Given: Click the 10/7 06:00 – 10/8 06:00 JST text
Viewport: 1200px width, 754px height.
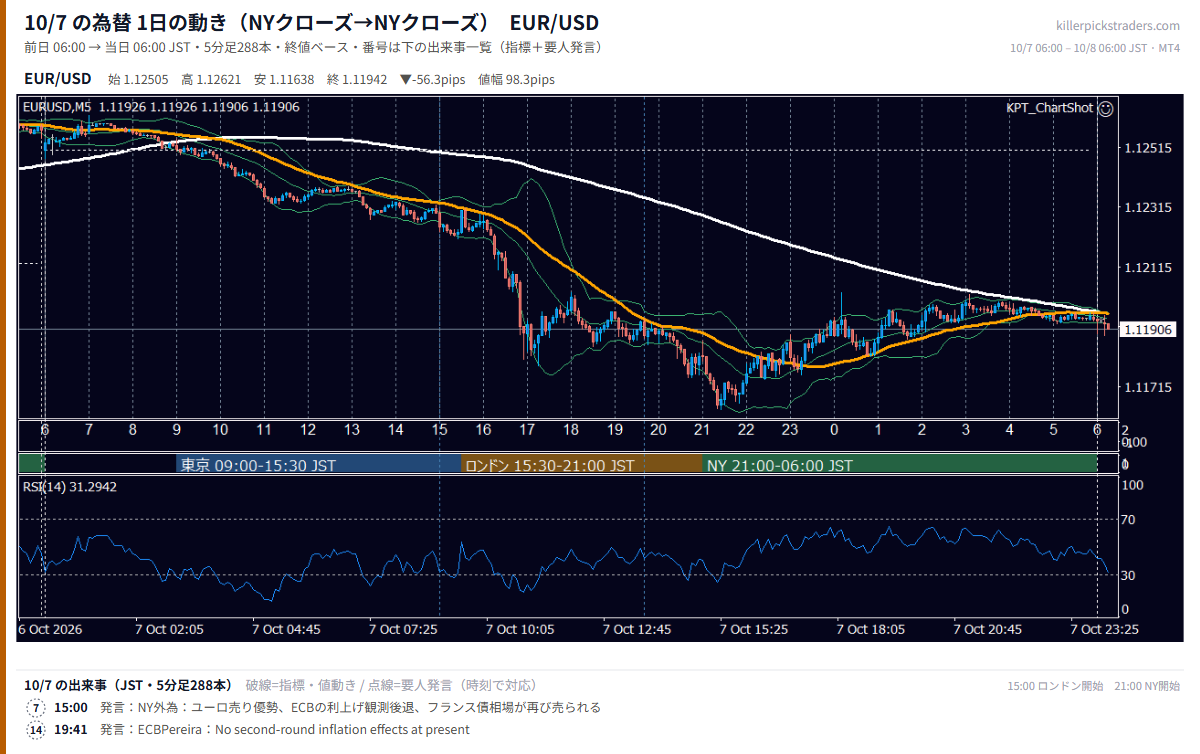Looking at the screenshot, I should pyautogui.click(x=1095, y=48).
